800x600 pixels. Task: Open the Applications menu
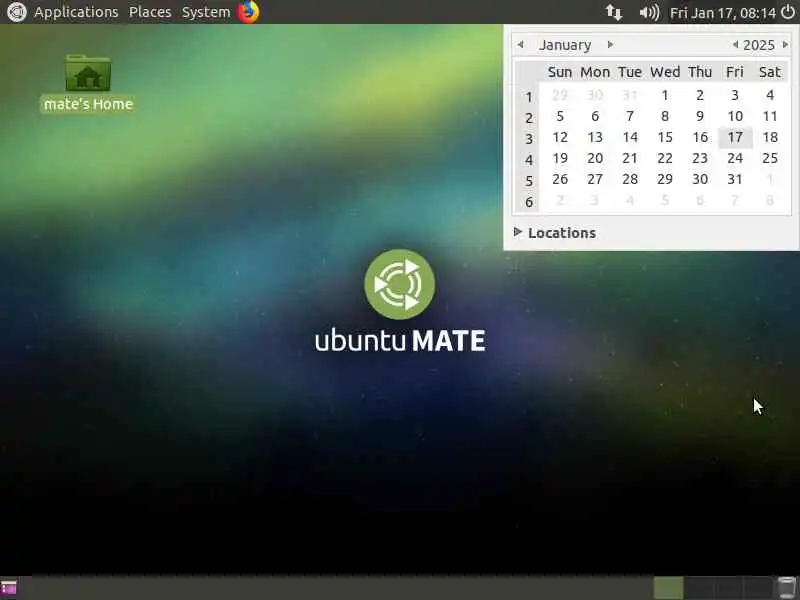point(76,12)
